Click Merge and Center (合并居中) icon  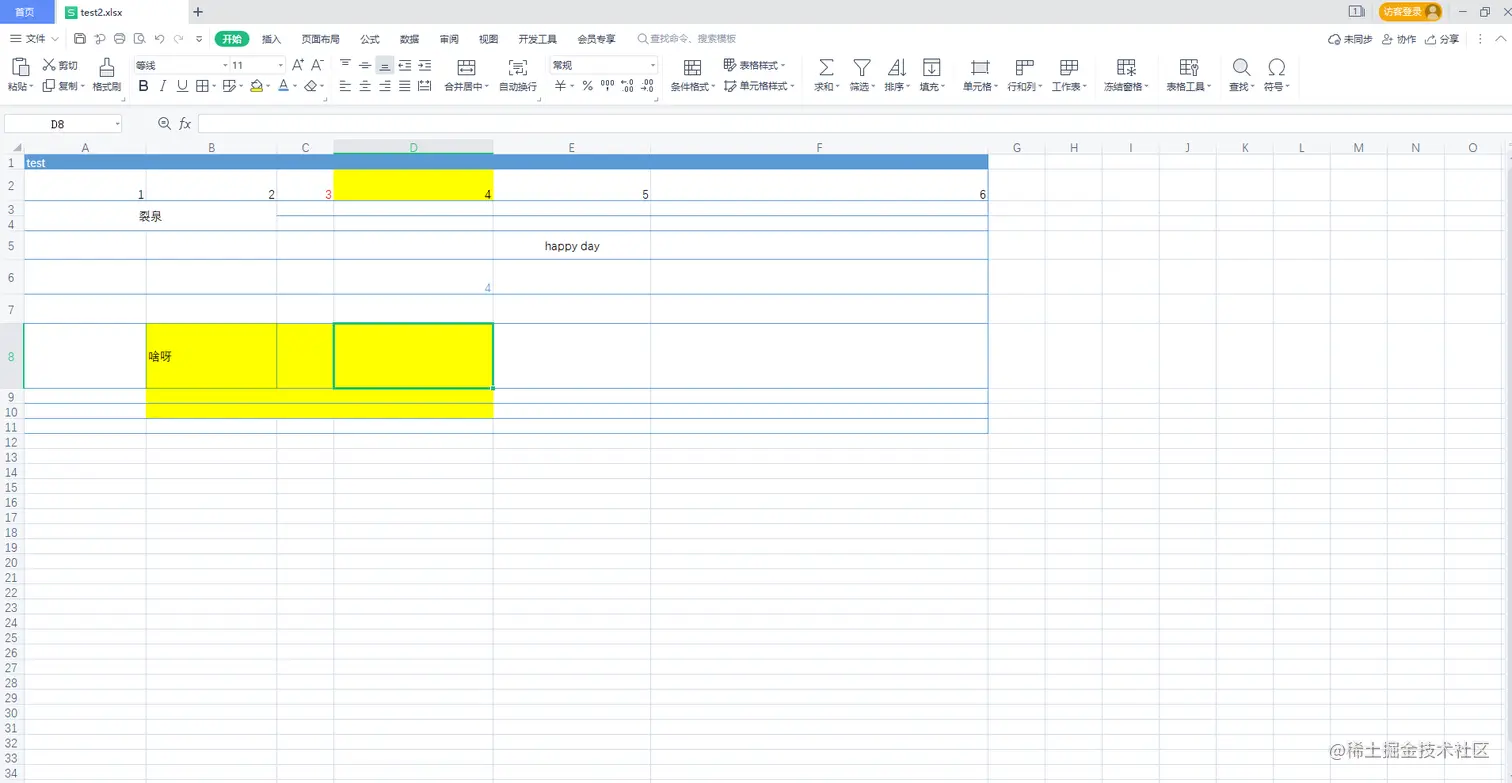click(466, 67)
